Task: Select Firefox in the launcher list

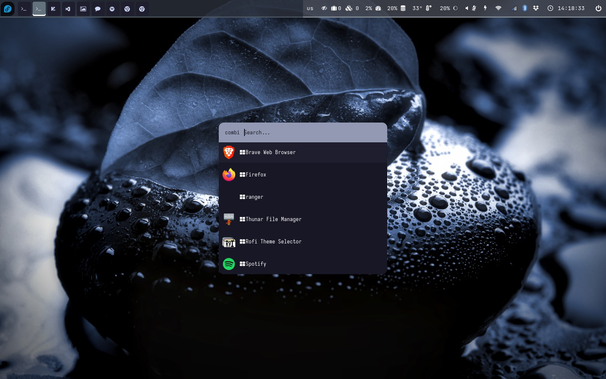Action: click(x=303, y=175)
